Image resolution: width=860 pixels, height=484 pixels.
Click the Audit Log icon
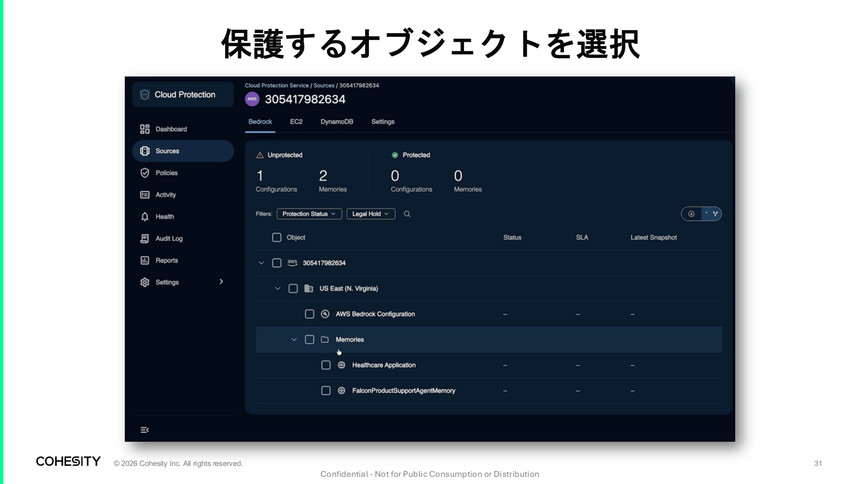(145, 239)
